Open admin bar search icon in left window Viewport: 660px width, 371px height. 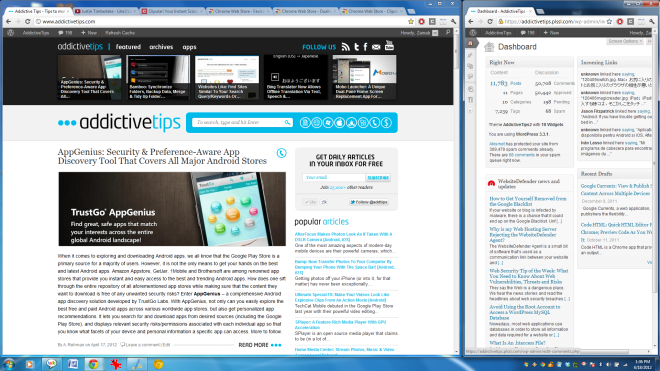(448, 32)
